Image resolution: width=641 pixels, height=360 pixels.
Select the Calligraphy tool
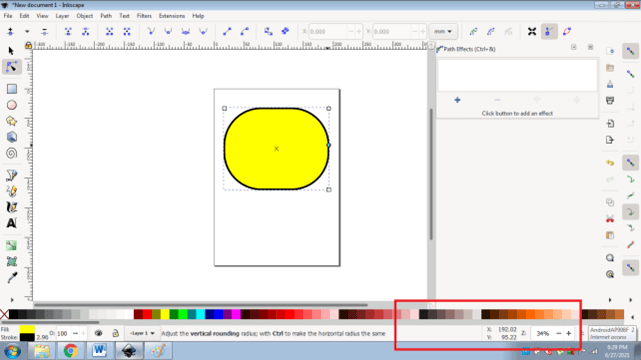[x=11, y=207]
